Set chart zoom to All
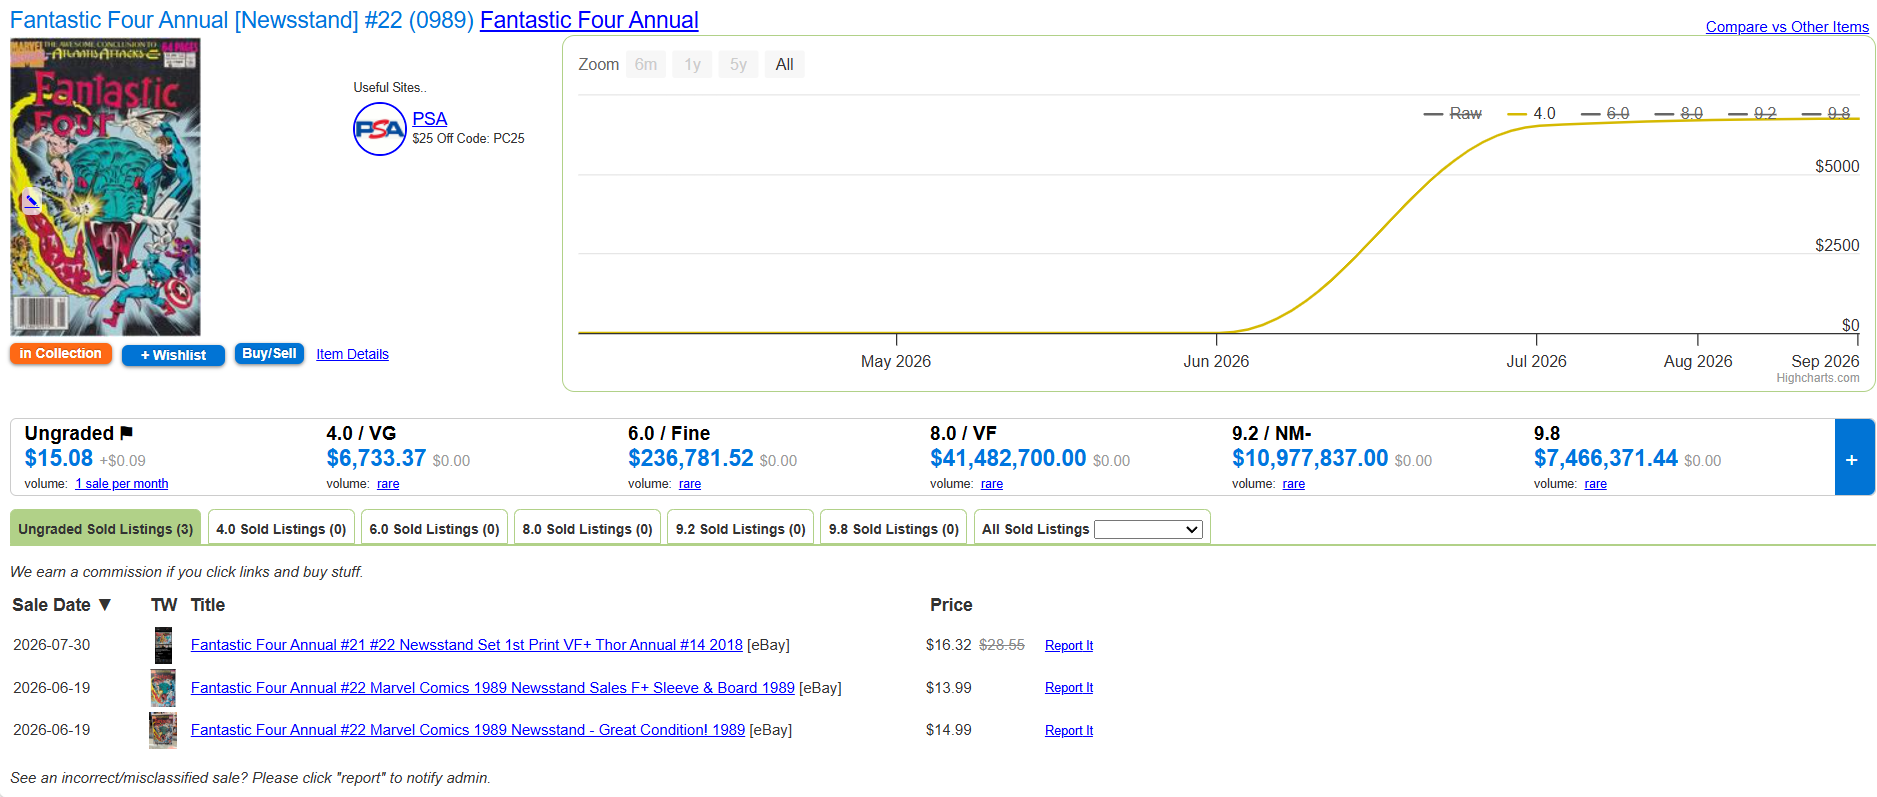Viewport: 1877px width, 797px height. tap(784, 65)
